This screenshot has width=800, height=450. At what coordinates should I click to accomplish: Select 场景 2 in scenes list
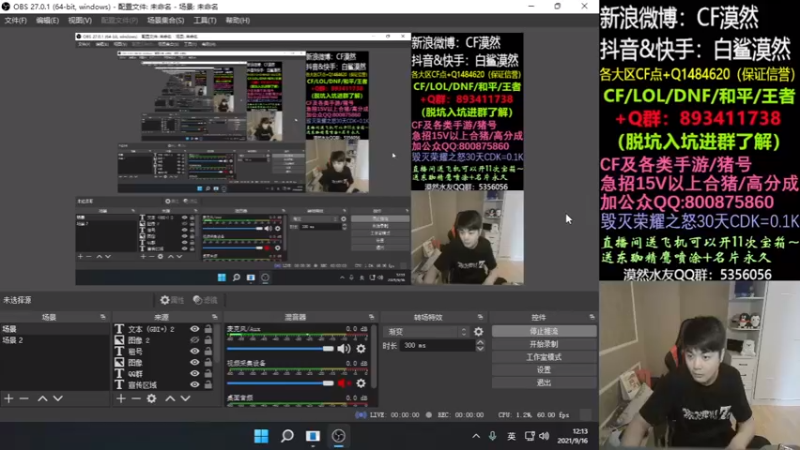point(55,340)
